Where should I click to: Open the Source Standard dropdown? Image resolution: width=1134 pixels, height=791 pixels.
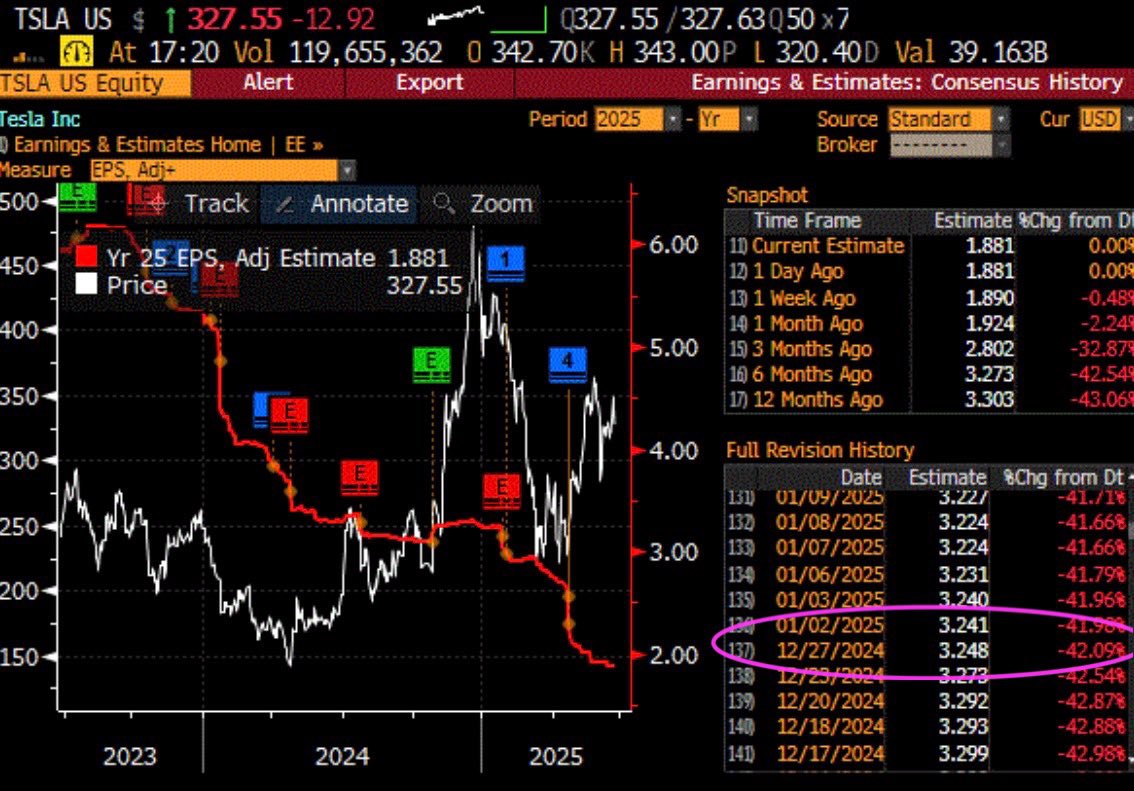(949, 119)
